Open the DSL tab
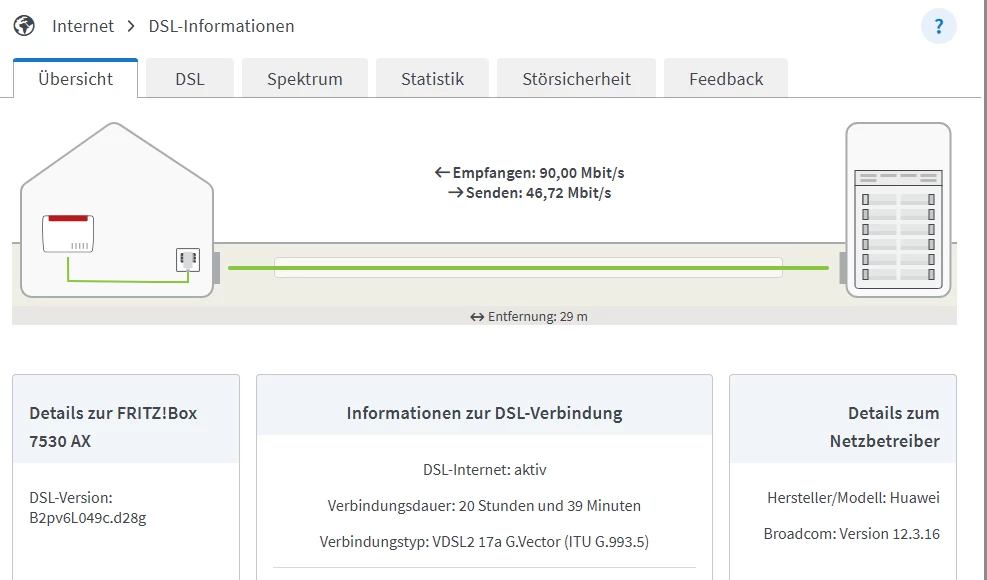987x580 pixels. 189,79
